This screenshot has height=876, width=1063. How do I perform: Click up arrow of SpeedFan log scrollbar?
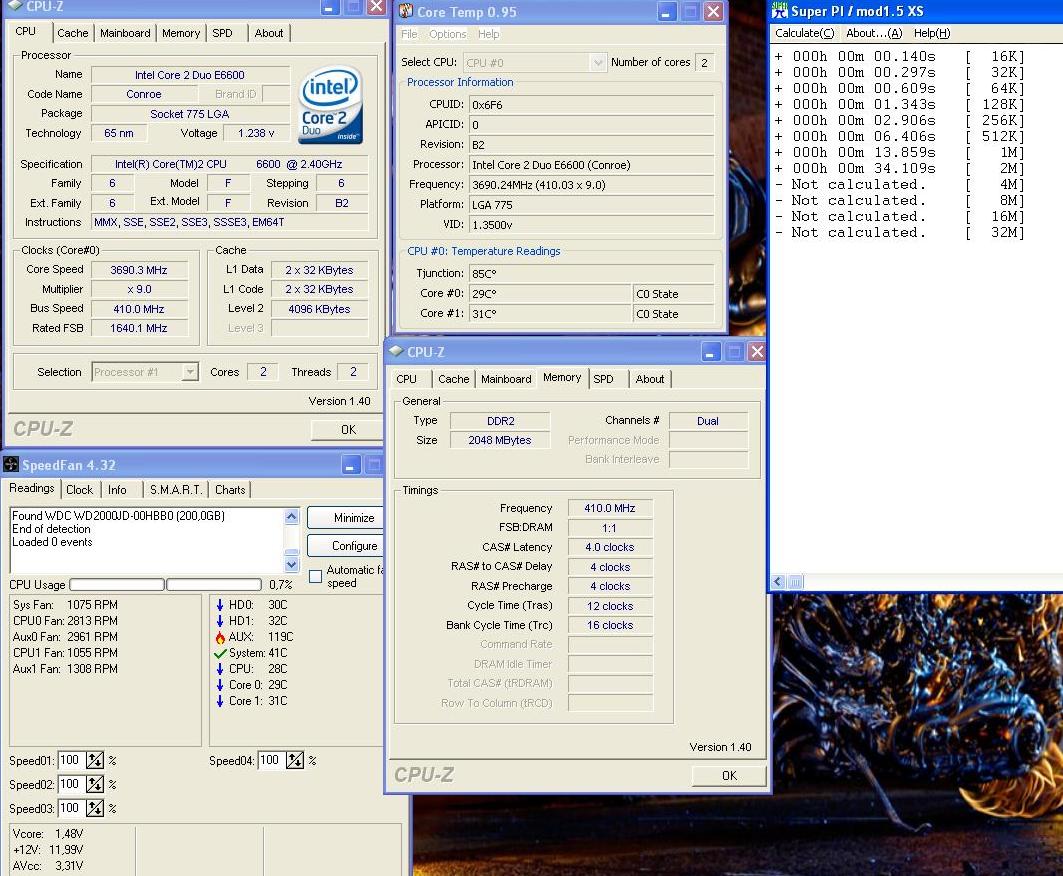coord(292,517)
